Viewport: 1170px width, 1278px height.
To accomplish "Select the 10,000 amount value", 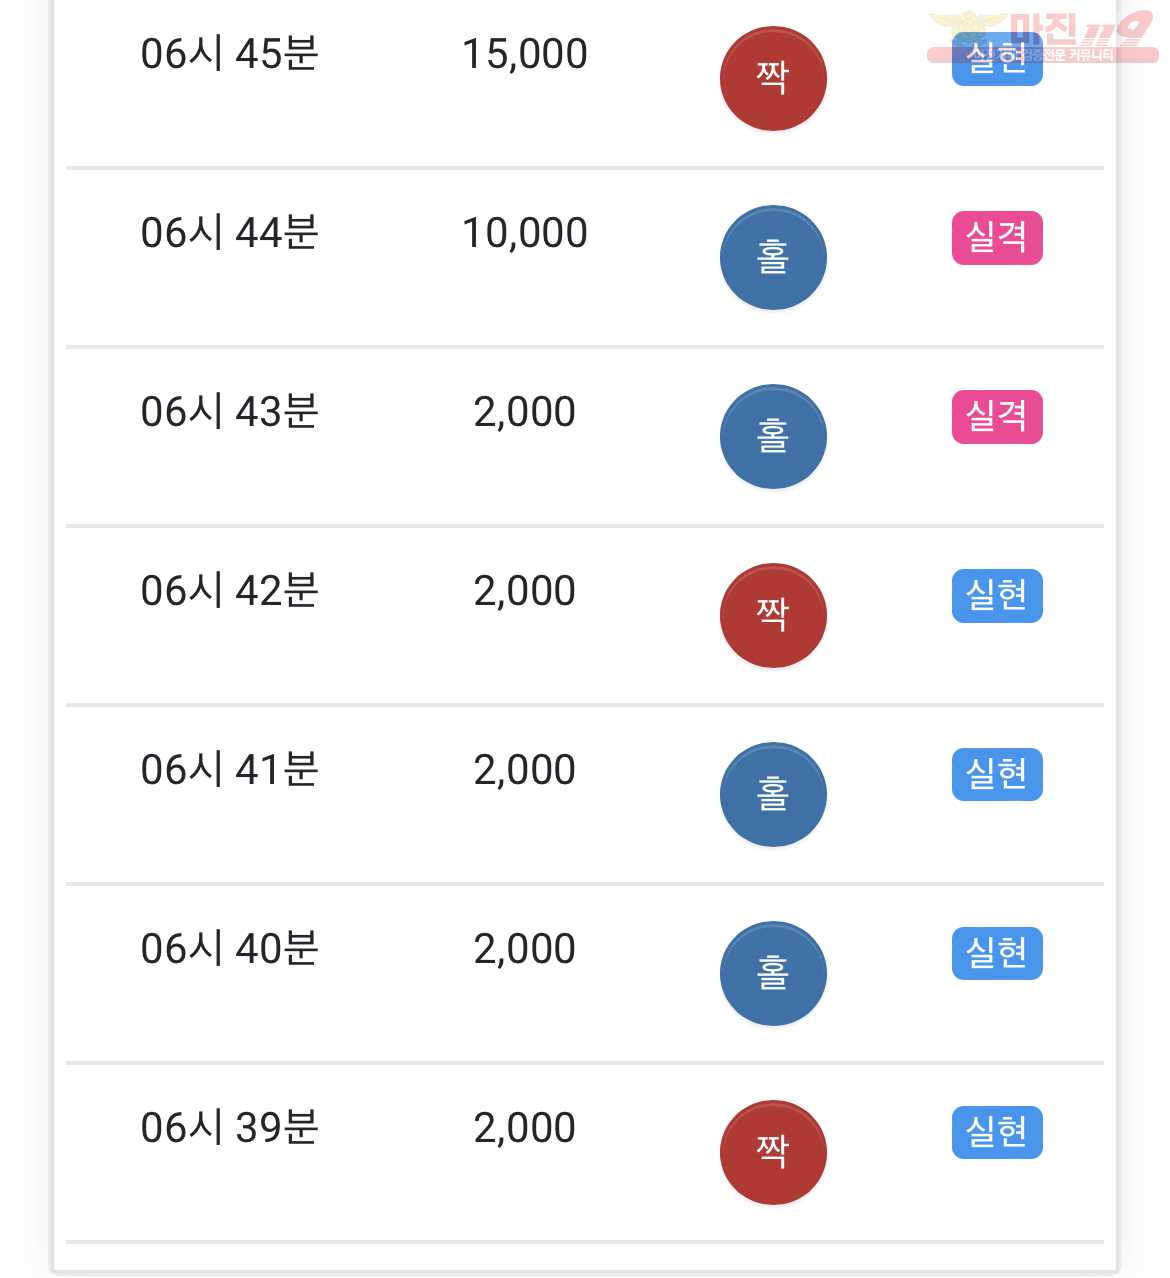I will (525, 233).
